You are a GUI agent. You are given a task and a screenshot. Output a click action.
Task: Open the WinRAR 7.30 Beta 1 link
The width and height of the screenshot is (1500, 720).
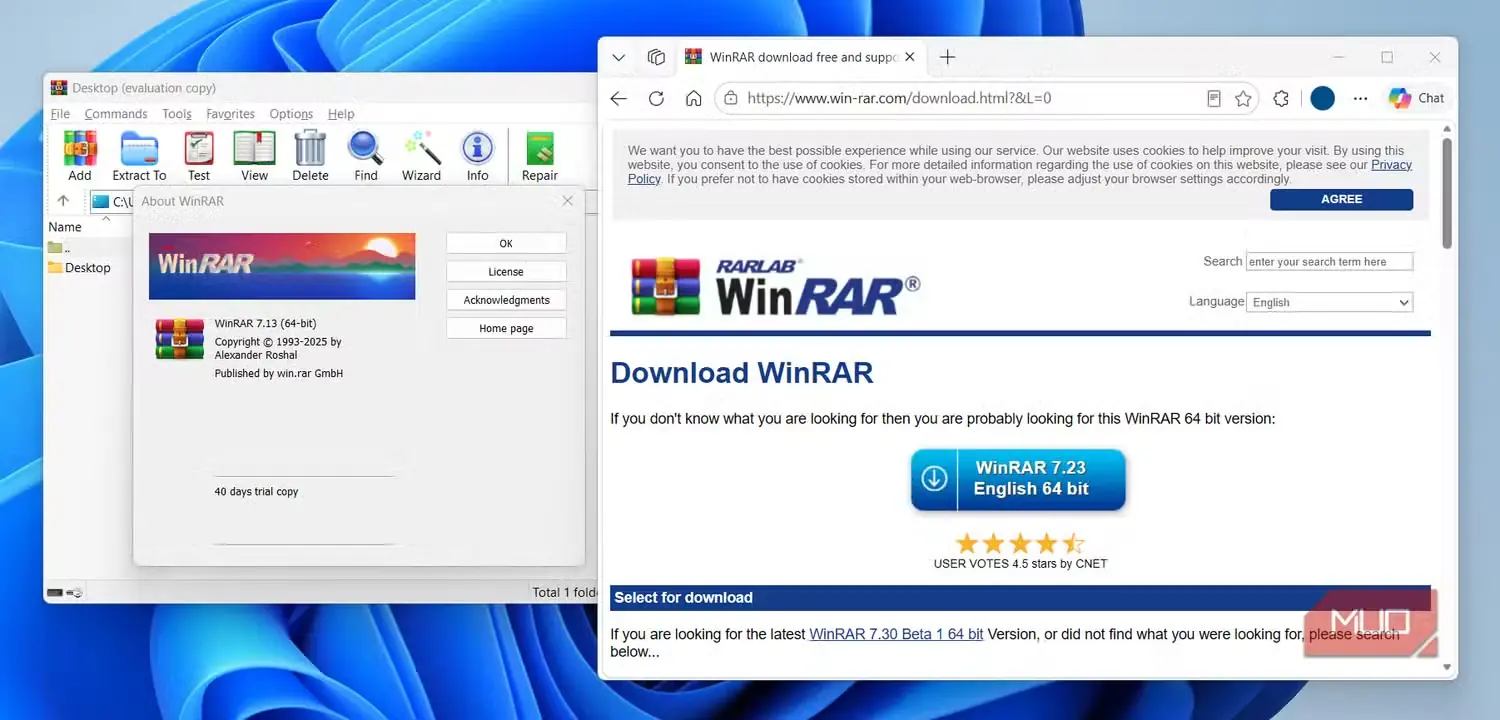(x=896, y=634)
